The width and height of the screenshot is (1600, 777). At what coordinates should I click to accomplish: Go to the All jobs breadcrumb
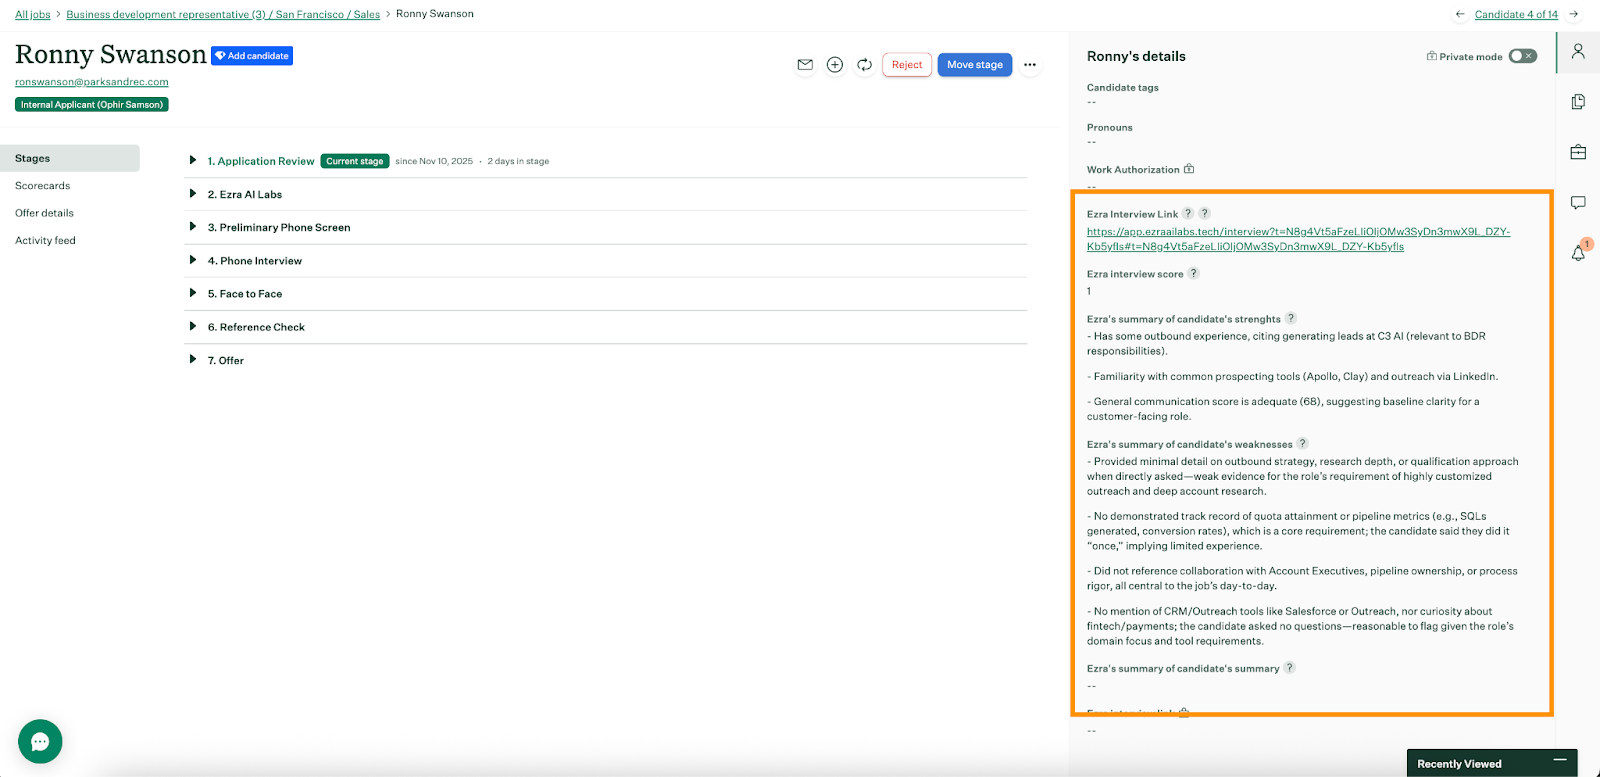pyautogui.click(x=33, y=14)
